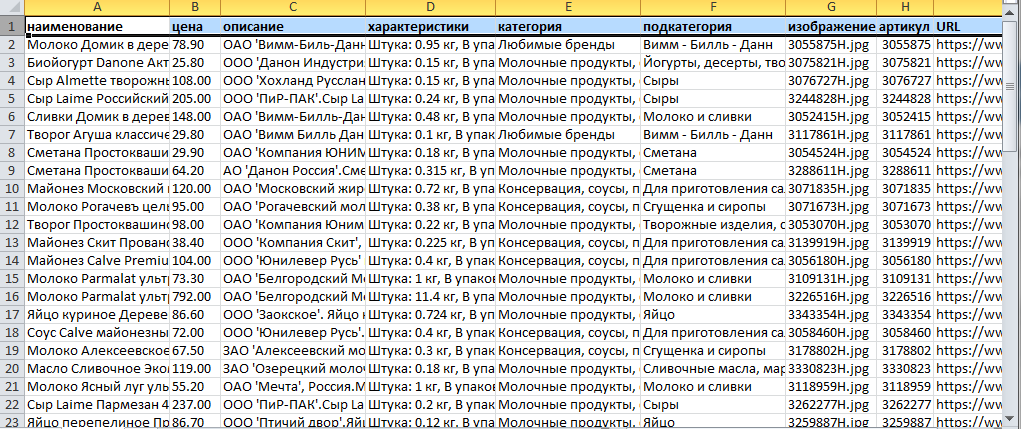The width and height of the screenshot is (1021, 429).
Task: Select column E header
Action: [x=568, y=8]
